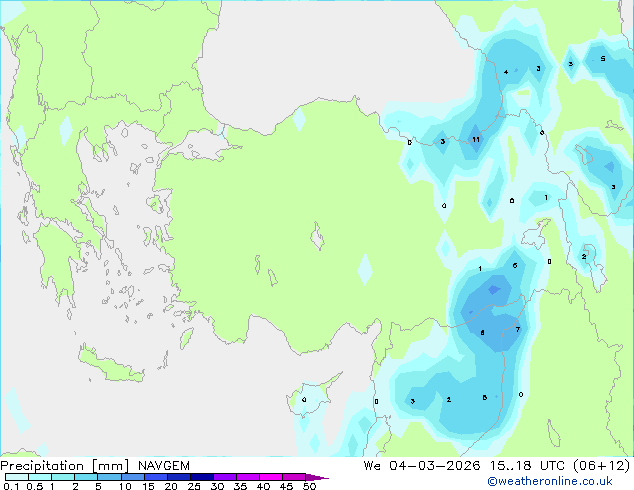Select the 20–25 mm legend color box
The height and width of the screenshot is (490, 634).
[x=179, y=477]
